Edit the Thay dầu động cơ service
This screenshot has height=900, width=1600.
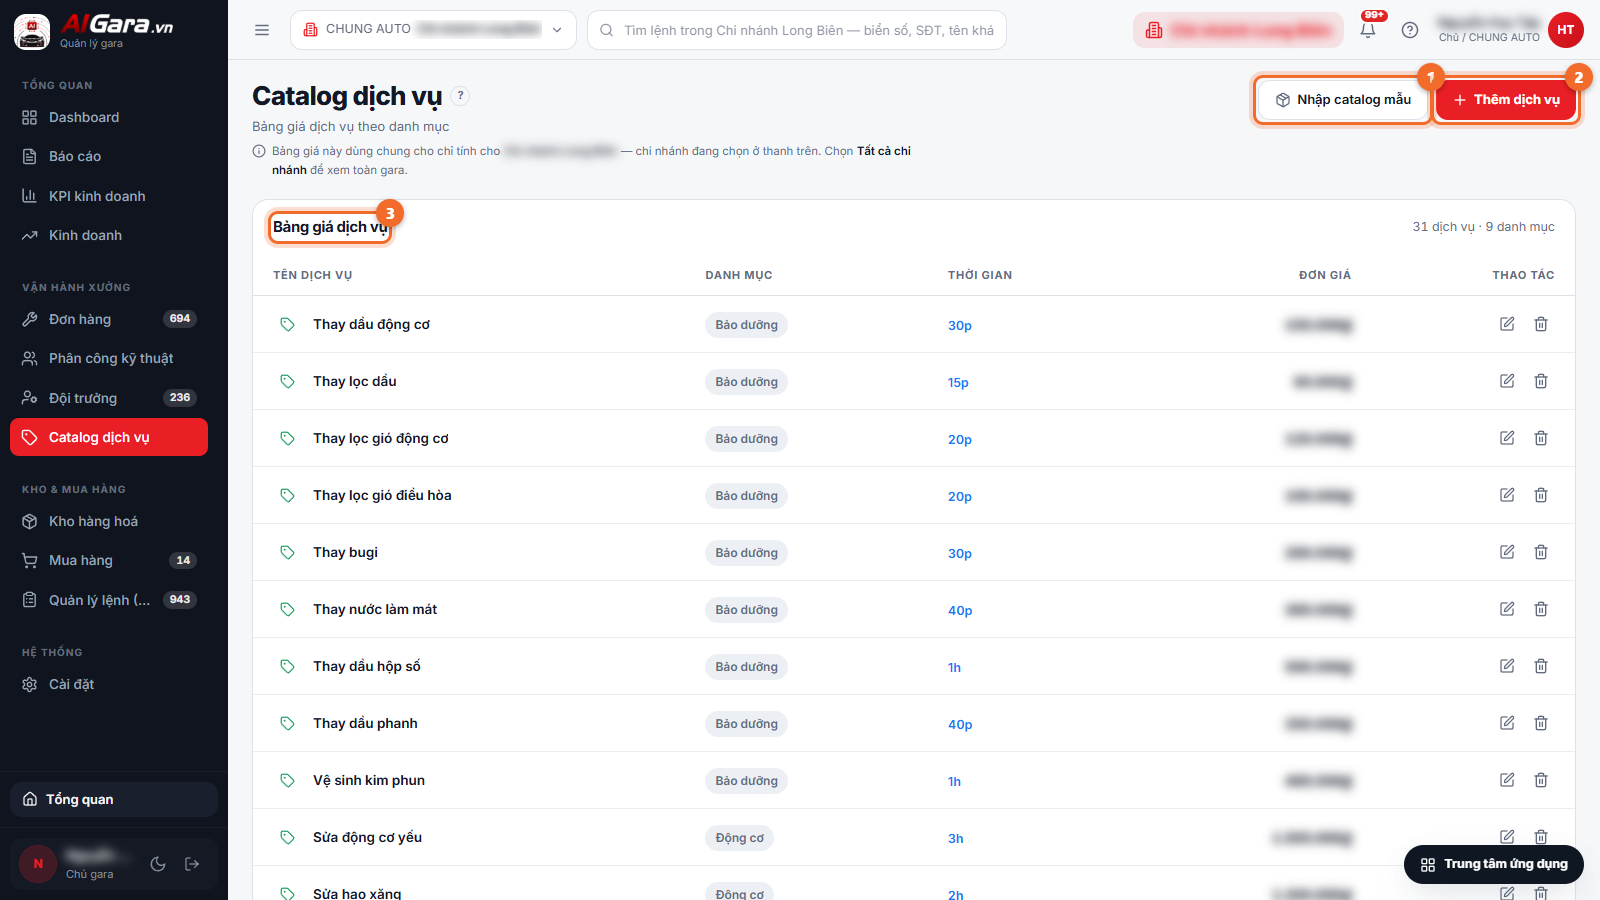click(x=1507, y=324)
